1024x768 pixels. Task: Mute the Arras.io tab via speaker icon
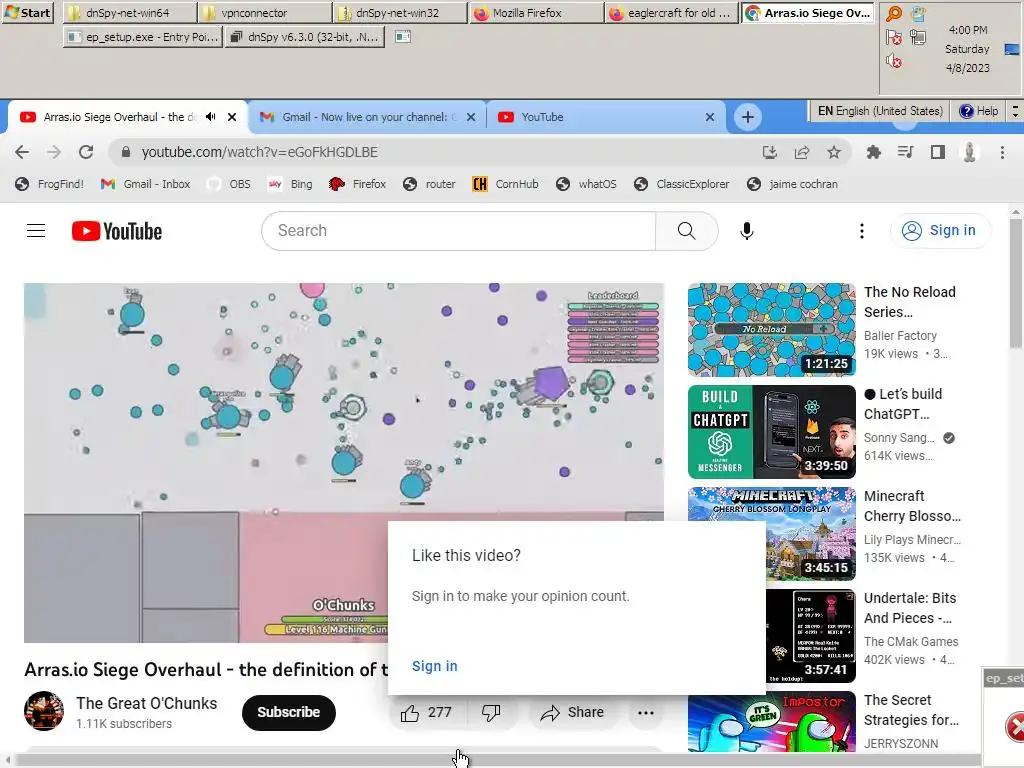click(210, 117)
